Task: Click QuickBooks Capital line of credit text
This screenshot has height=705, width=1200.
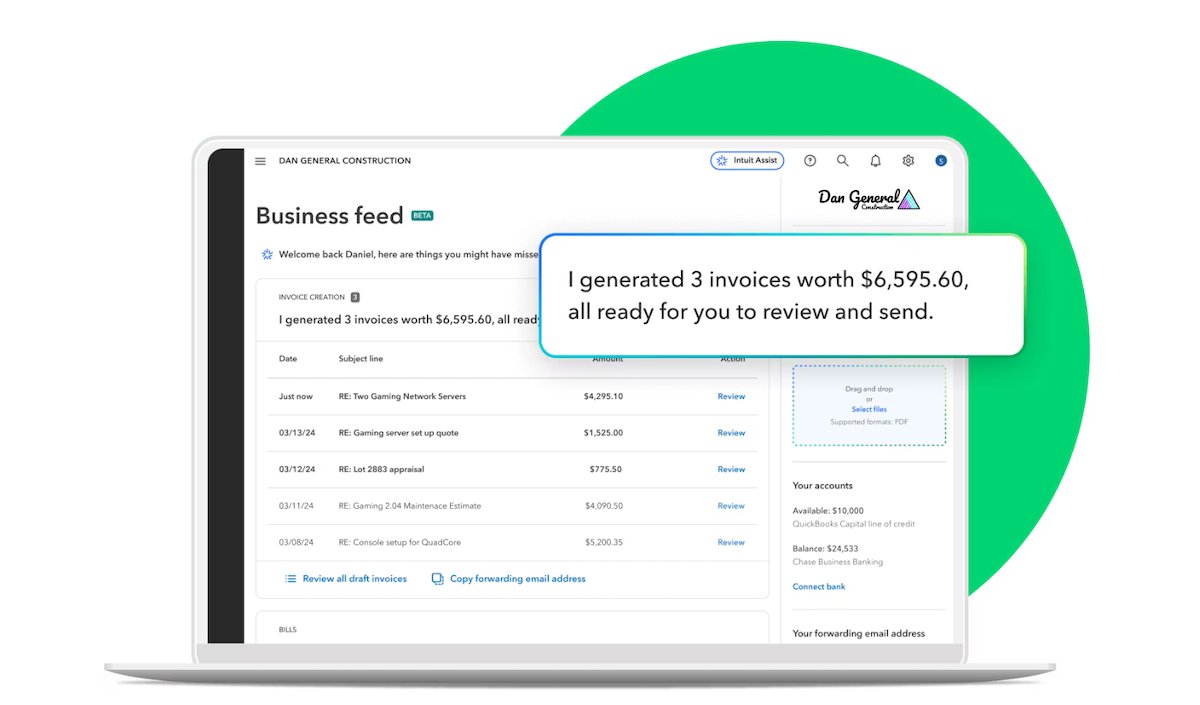Action: (x=854, y=524)
